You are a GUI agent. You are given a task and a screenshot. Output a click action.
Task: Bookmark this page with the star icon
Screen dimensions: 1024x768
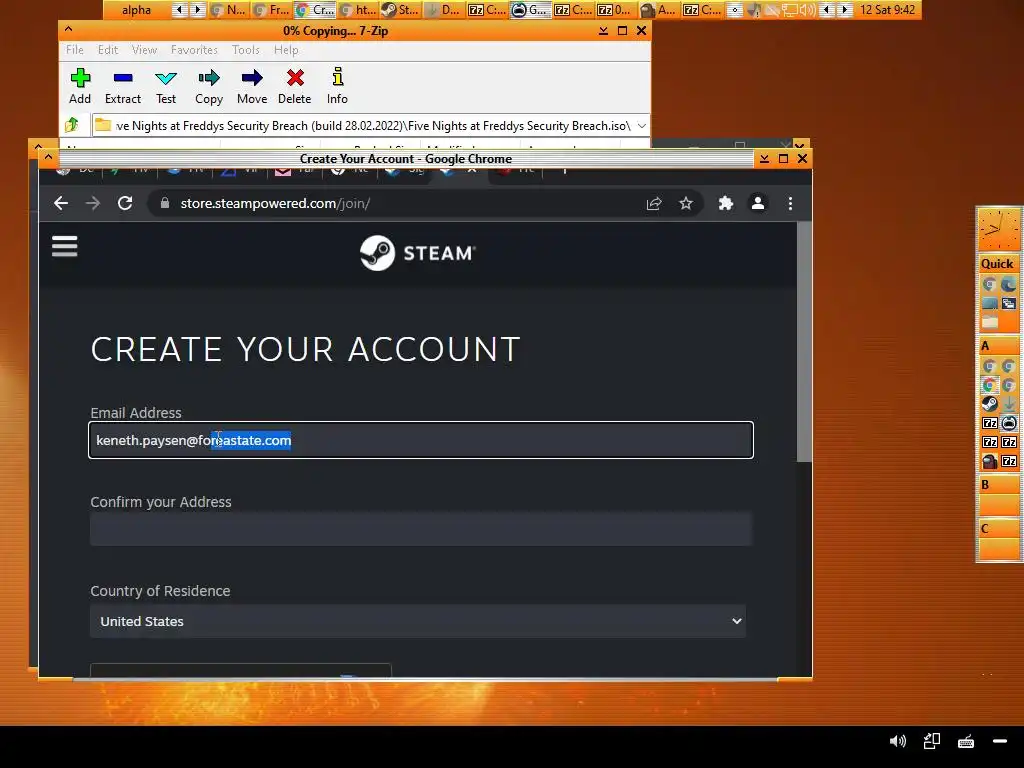(686, 203)
